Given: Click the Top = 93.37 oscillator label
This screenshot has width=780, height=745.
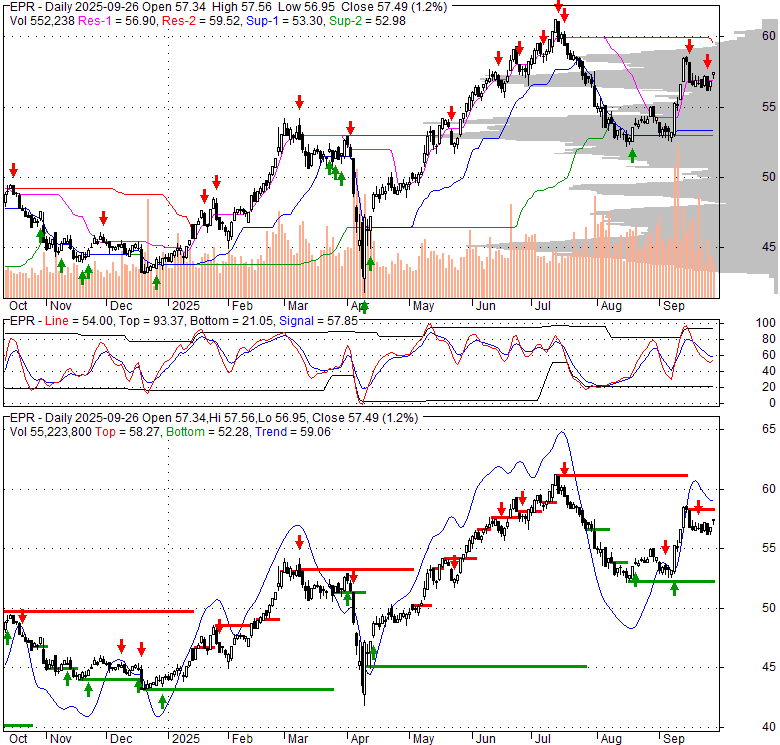Looking at the screenshot, I should click(151, 321).
